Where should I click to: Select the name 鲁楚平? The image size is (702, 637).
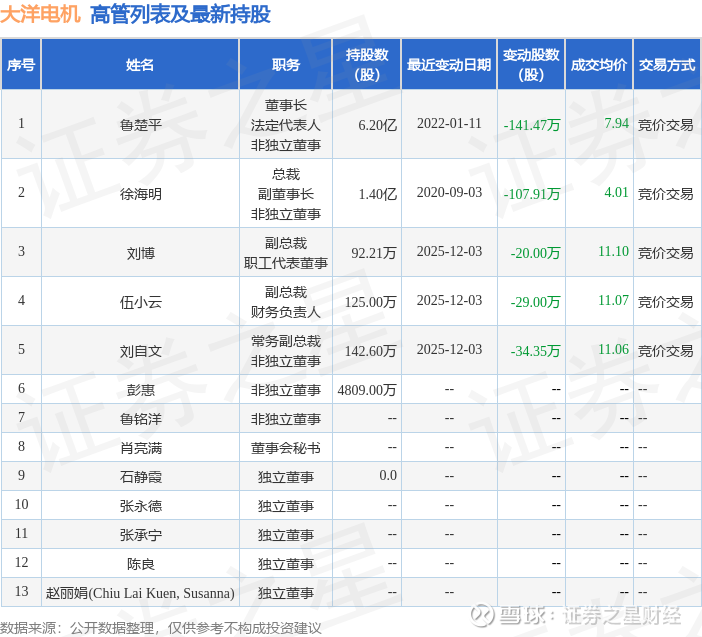[x=141, y=125]
